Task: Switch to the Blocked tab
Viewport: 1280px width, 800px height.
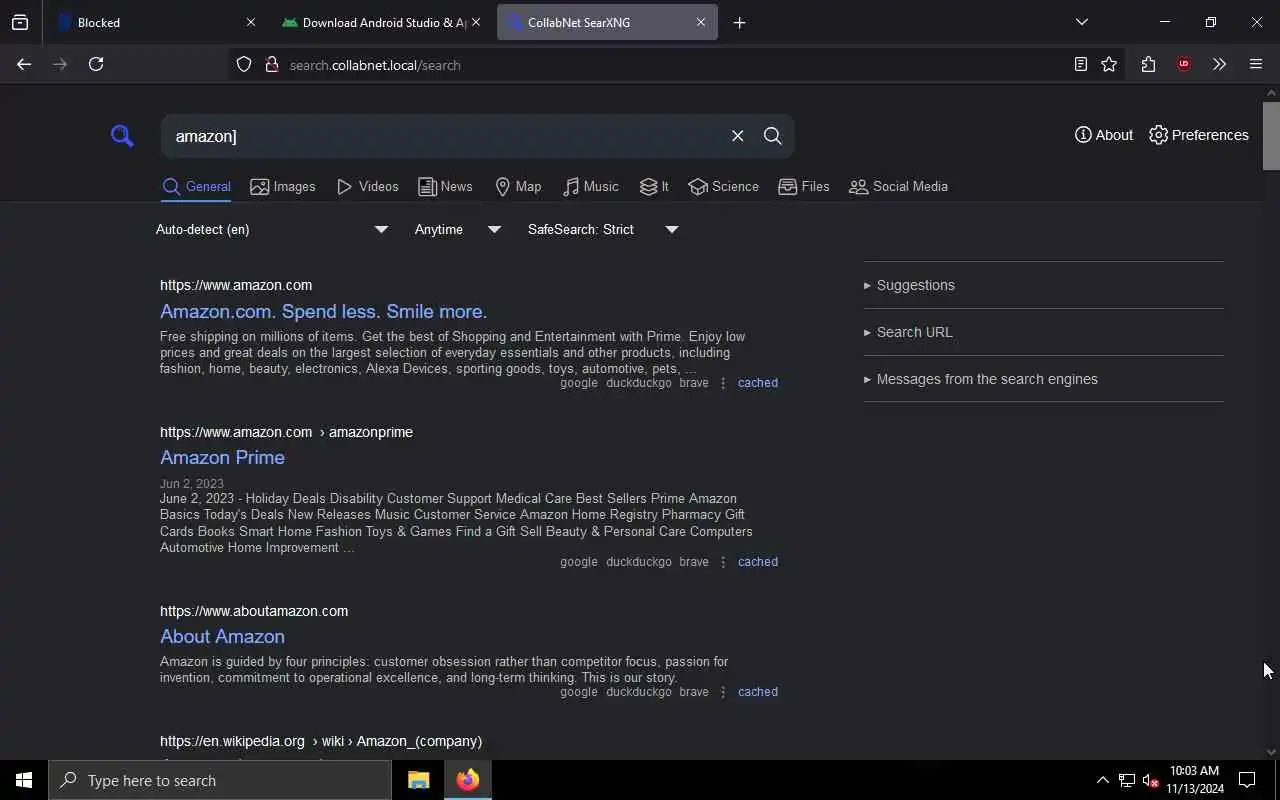Action: click(148, 22)
